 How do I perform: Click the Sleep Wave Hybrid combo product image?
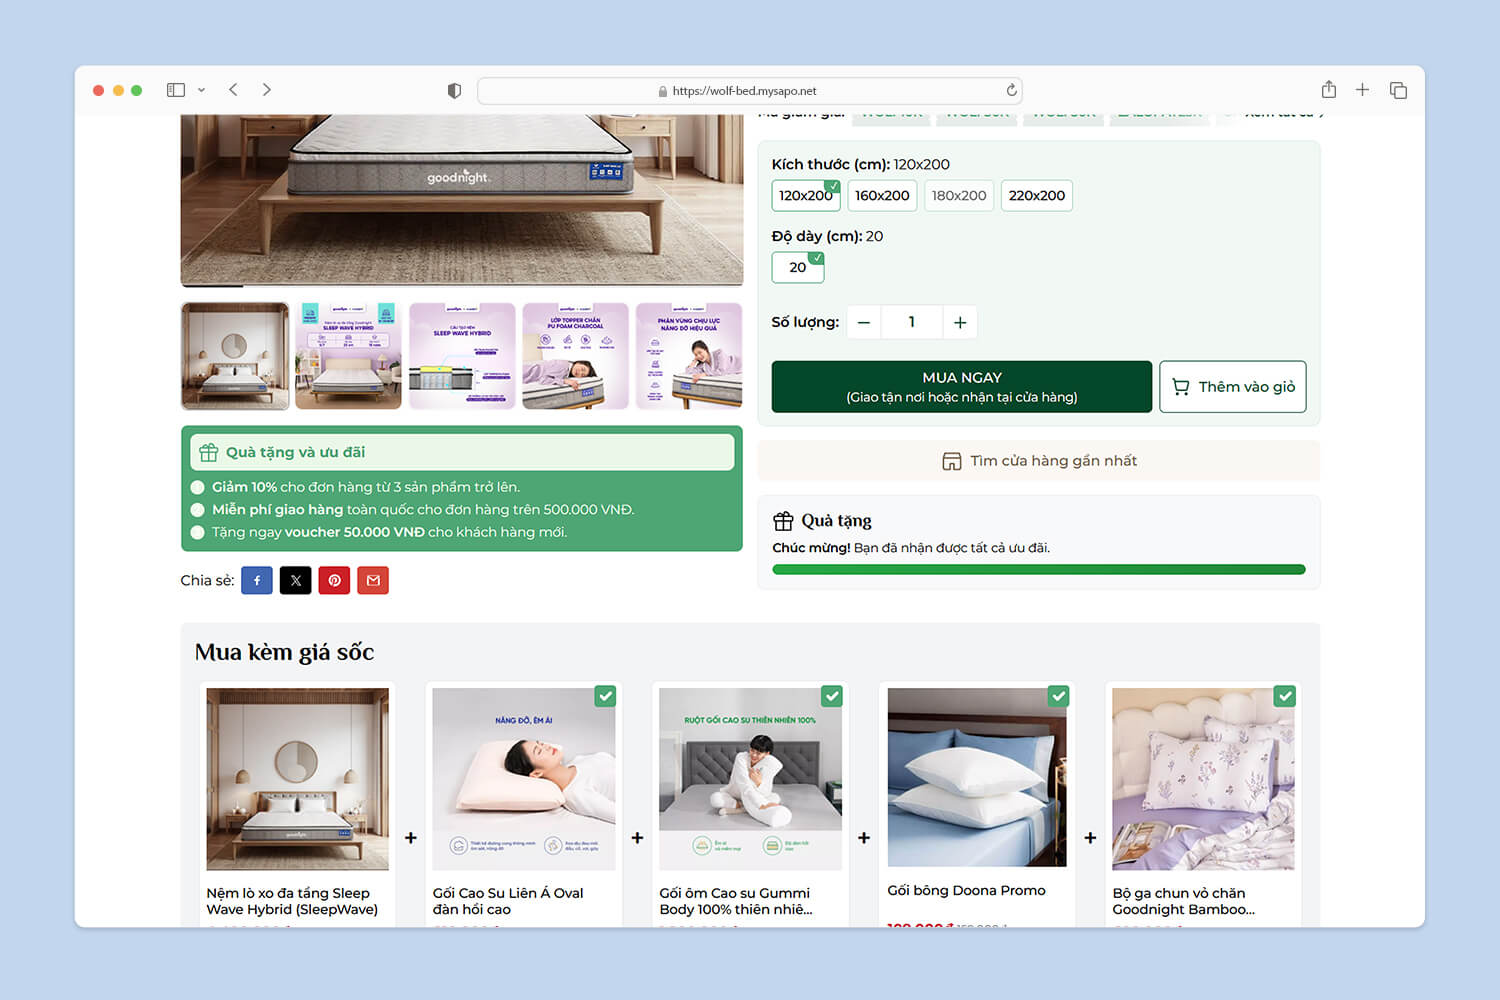(x=297, y=779)
